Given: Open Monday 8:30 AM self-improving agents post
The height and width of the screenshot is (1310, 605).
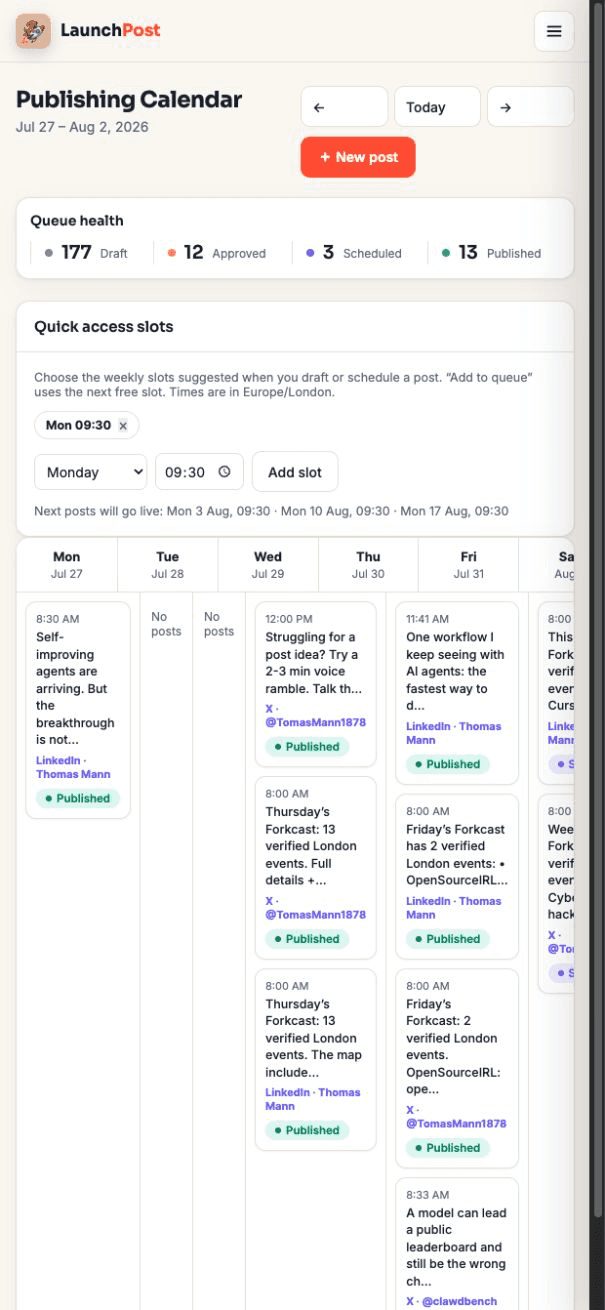Looking at the screenshot, I should pos(78,710).
